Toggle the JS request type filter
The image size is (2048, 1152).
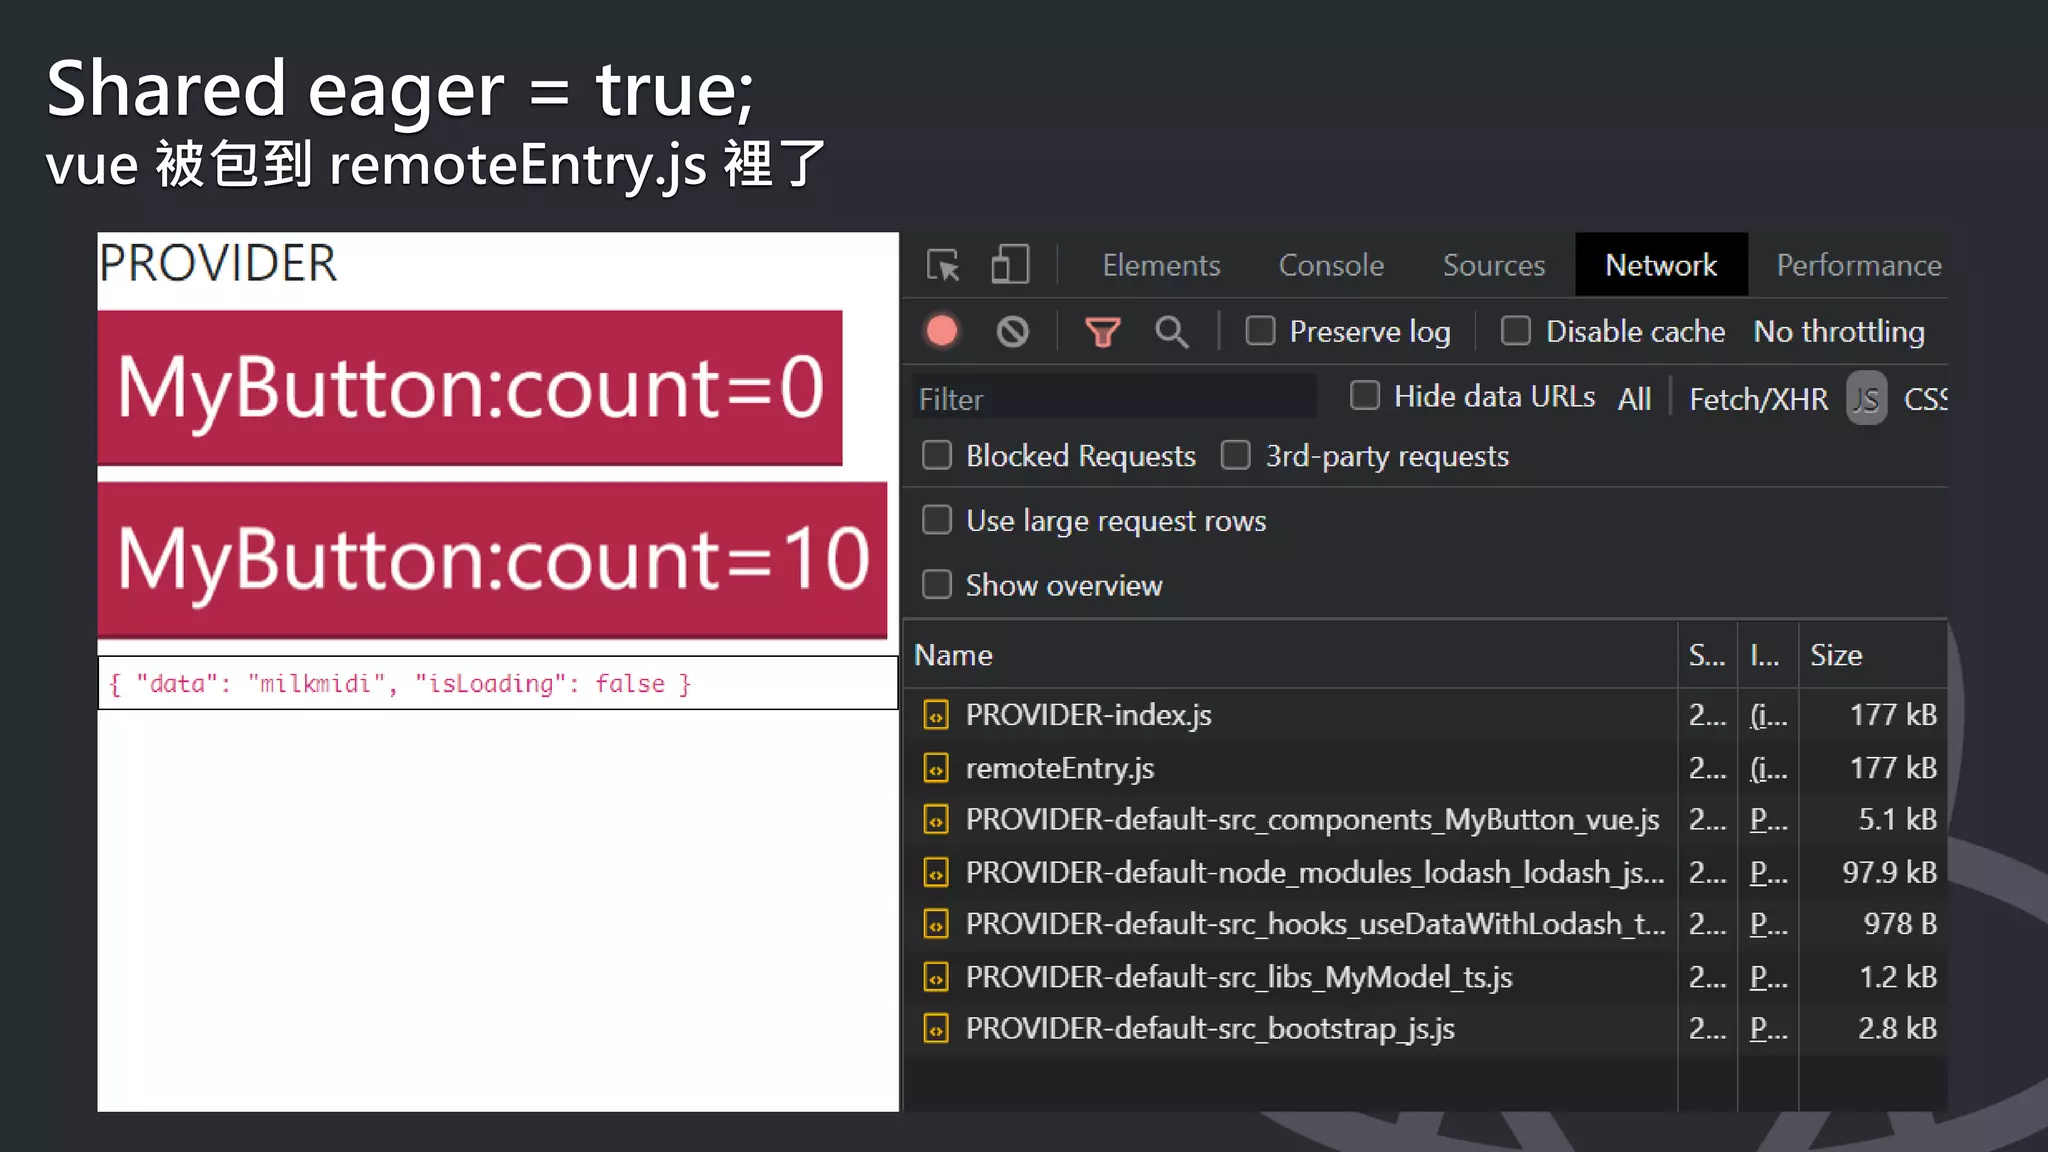pos(1866,399)
